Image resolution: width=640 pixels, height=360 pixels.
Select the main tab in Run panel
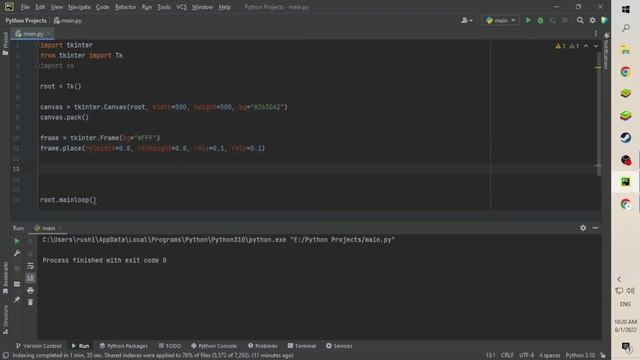tap(48, 228)
